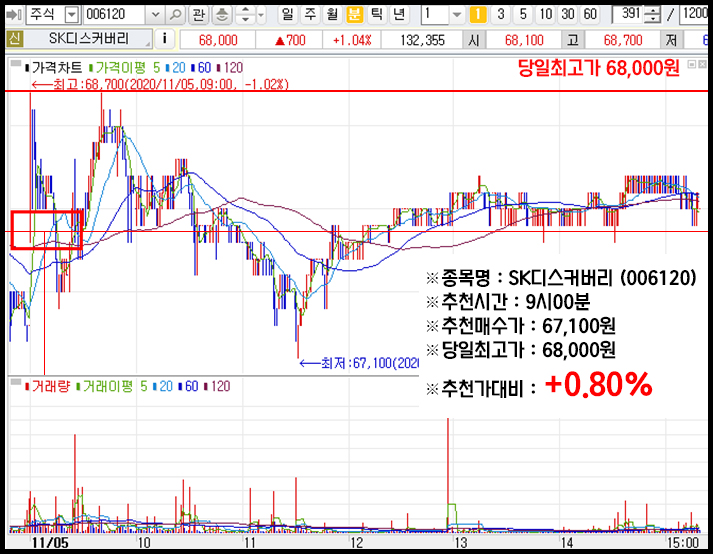Click the up/down stock navigation arrows
Viewport: 713px width, 554px height.
click(246, 15)
